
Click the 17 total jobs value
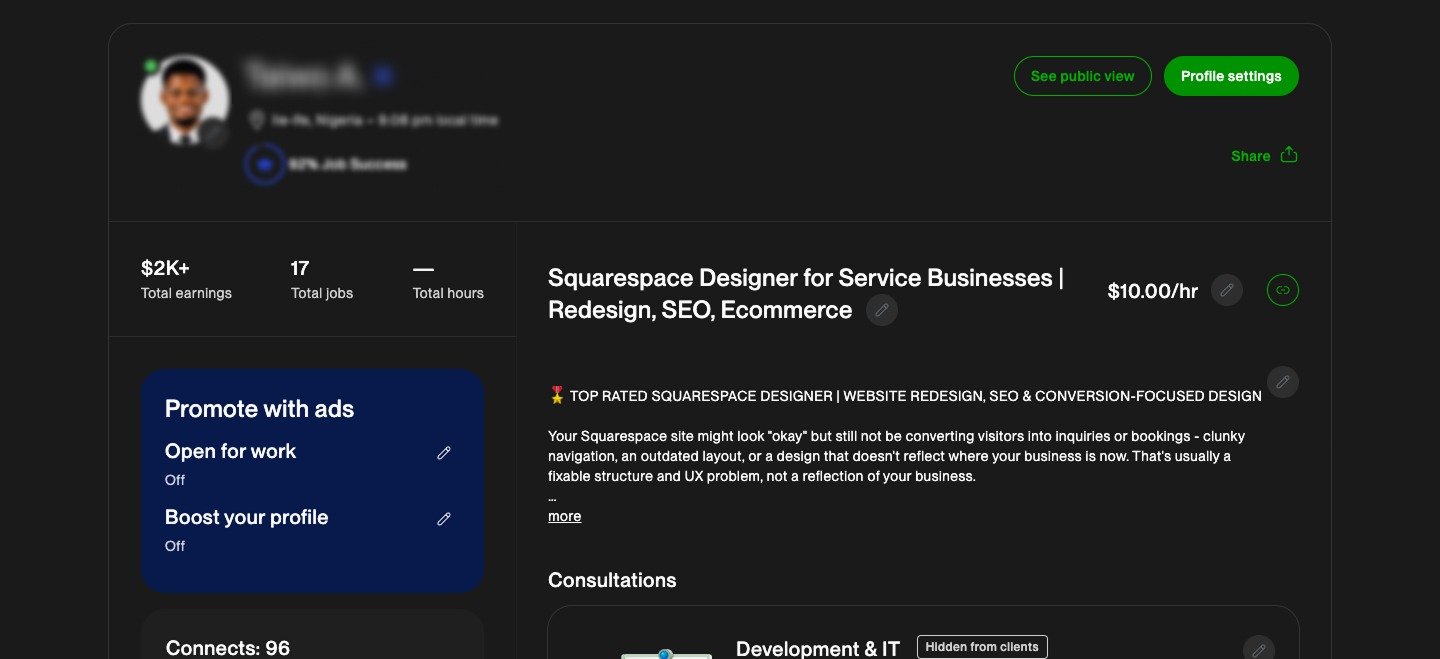coord(300,268)
